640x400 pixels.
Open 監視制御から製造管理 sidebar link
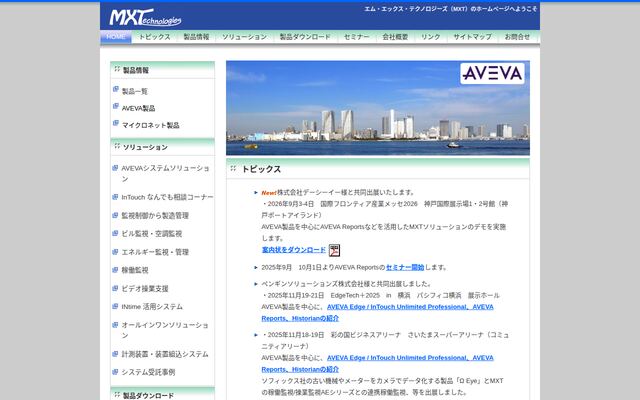click(x=155, y=216)
